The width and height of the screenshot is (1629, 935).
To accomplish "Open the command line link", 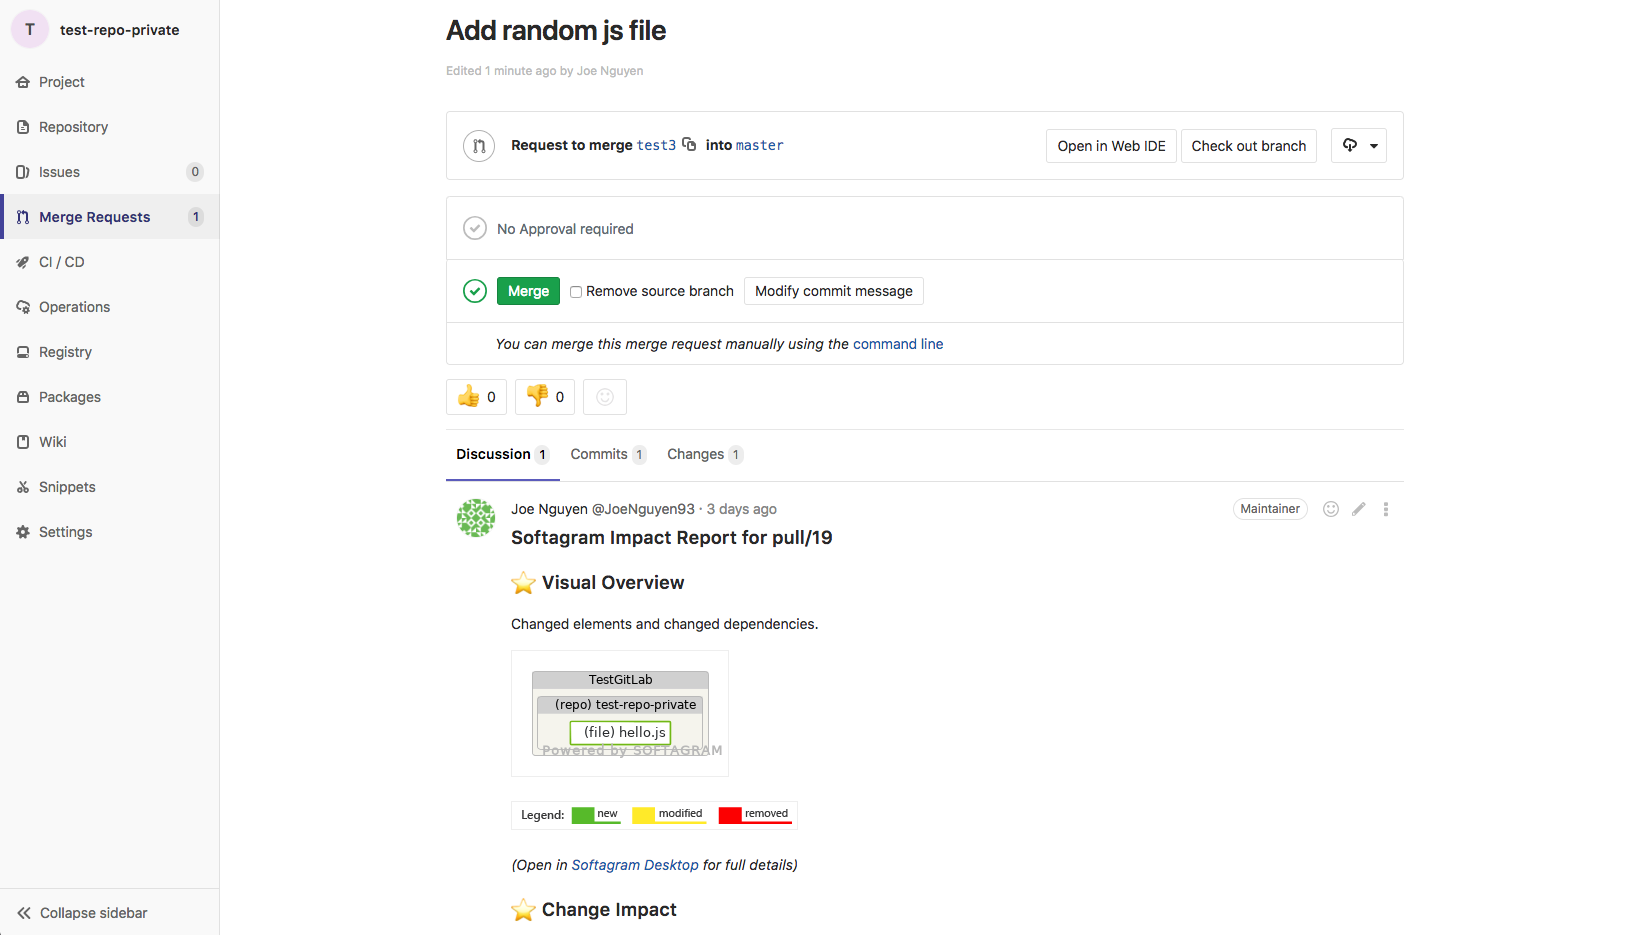I will 897,344.
